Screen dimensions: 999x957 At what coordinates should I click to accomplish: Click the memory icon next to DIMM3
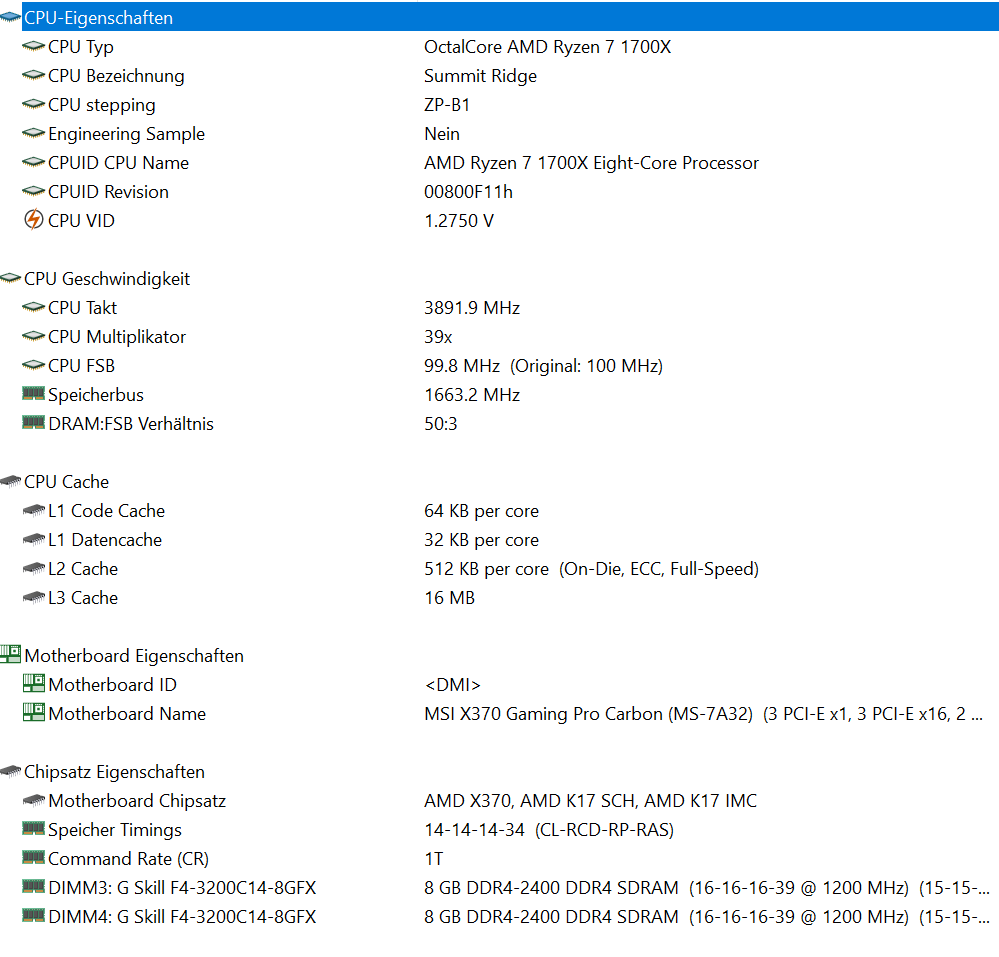click(33, 886)
